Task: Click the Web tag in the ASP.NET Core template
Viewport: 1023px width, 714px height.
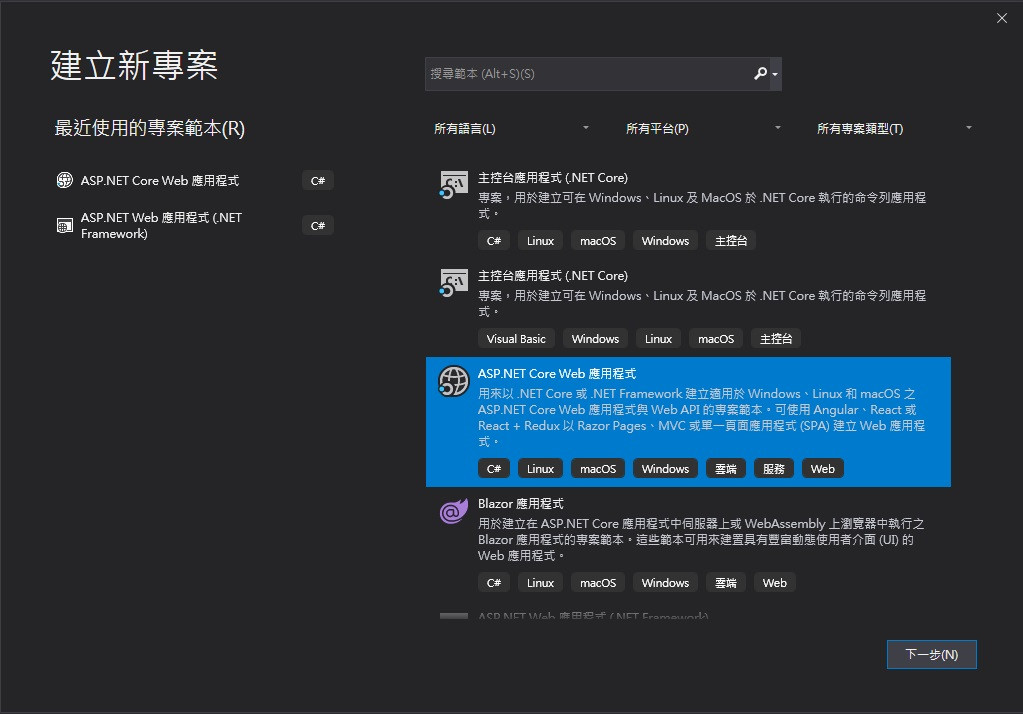Action: 823,469
